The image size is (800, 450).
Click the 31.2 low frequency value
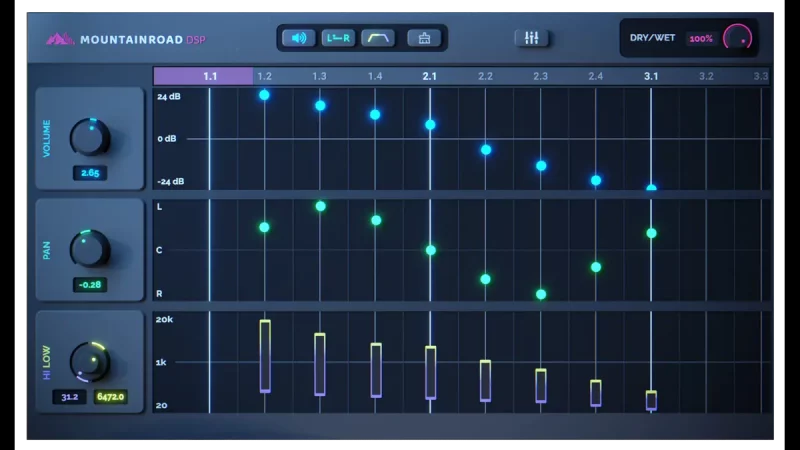(70, 397)
